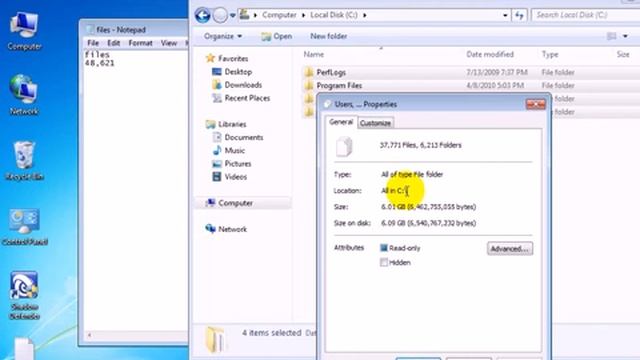Close the Properties dialog

[x=536, y=104]
